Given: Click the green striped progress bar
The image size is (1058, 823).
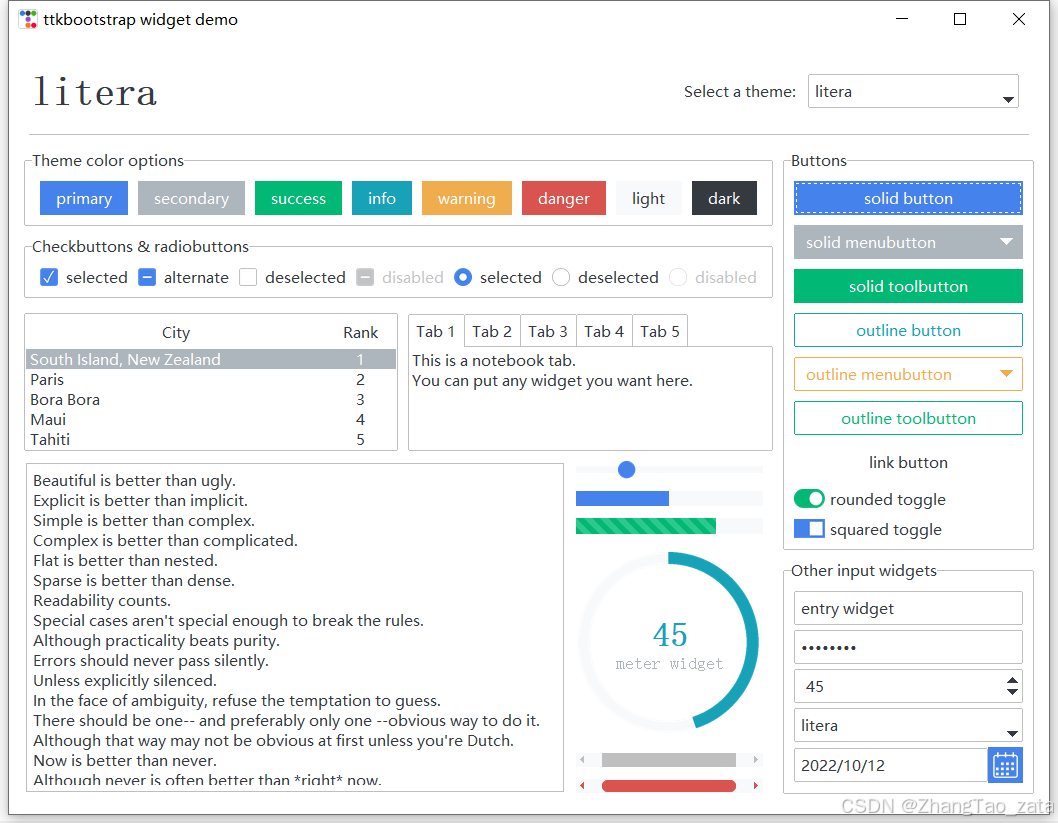Looking at the screenshot, I should [x=669, y=526].
